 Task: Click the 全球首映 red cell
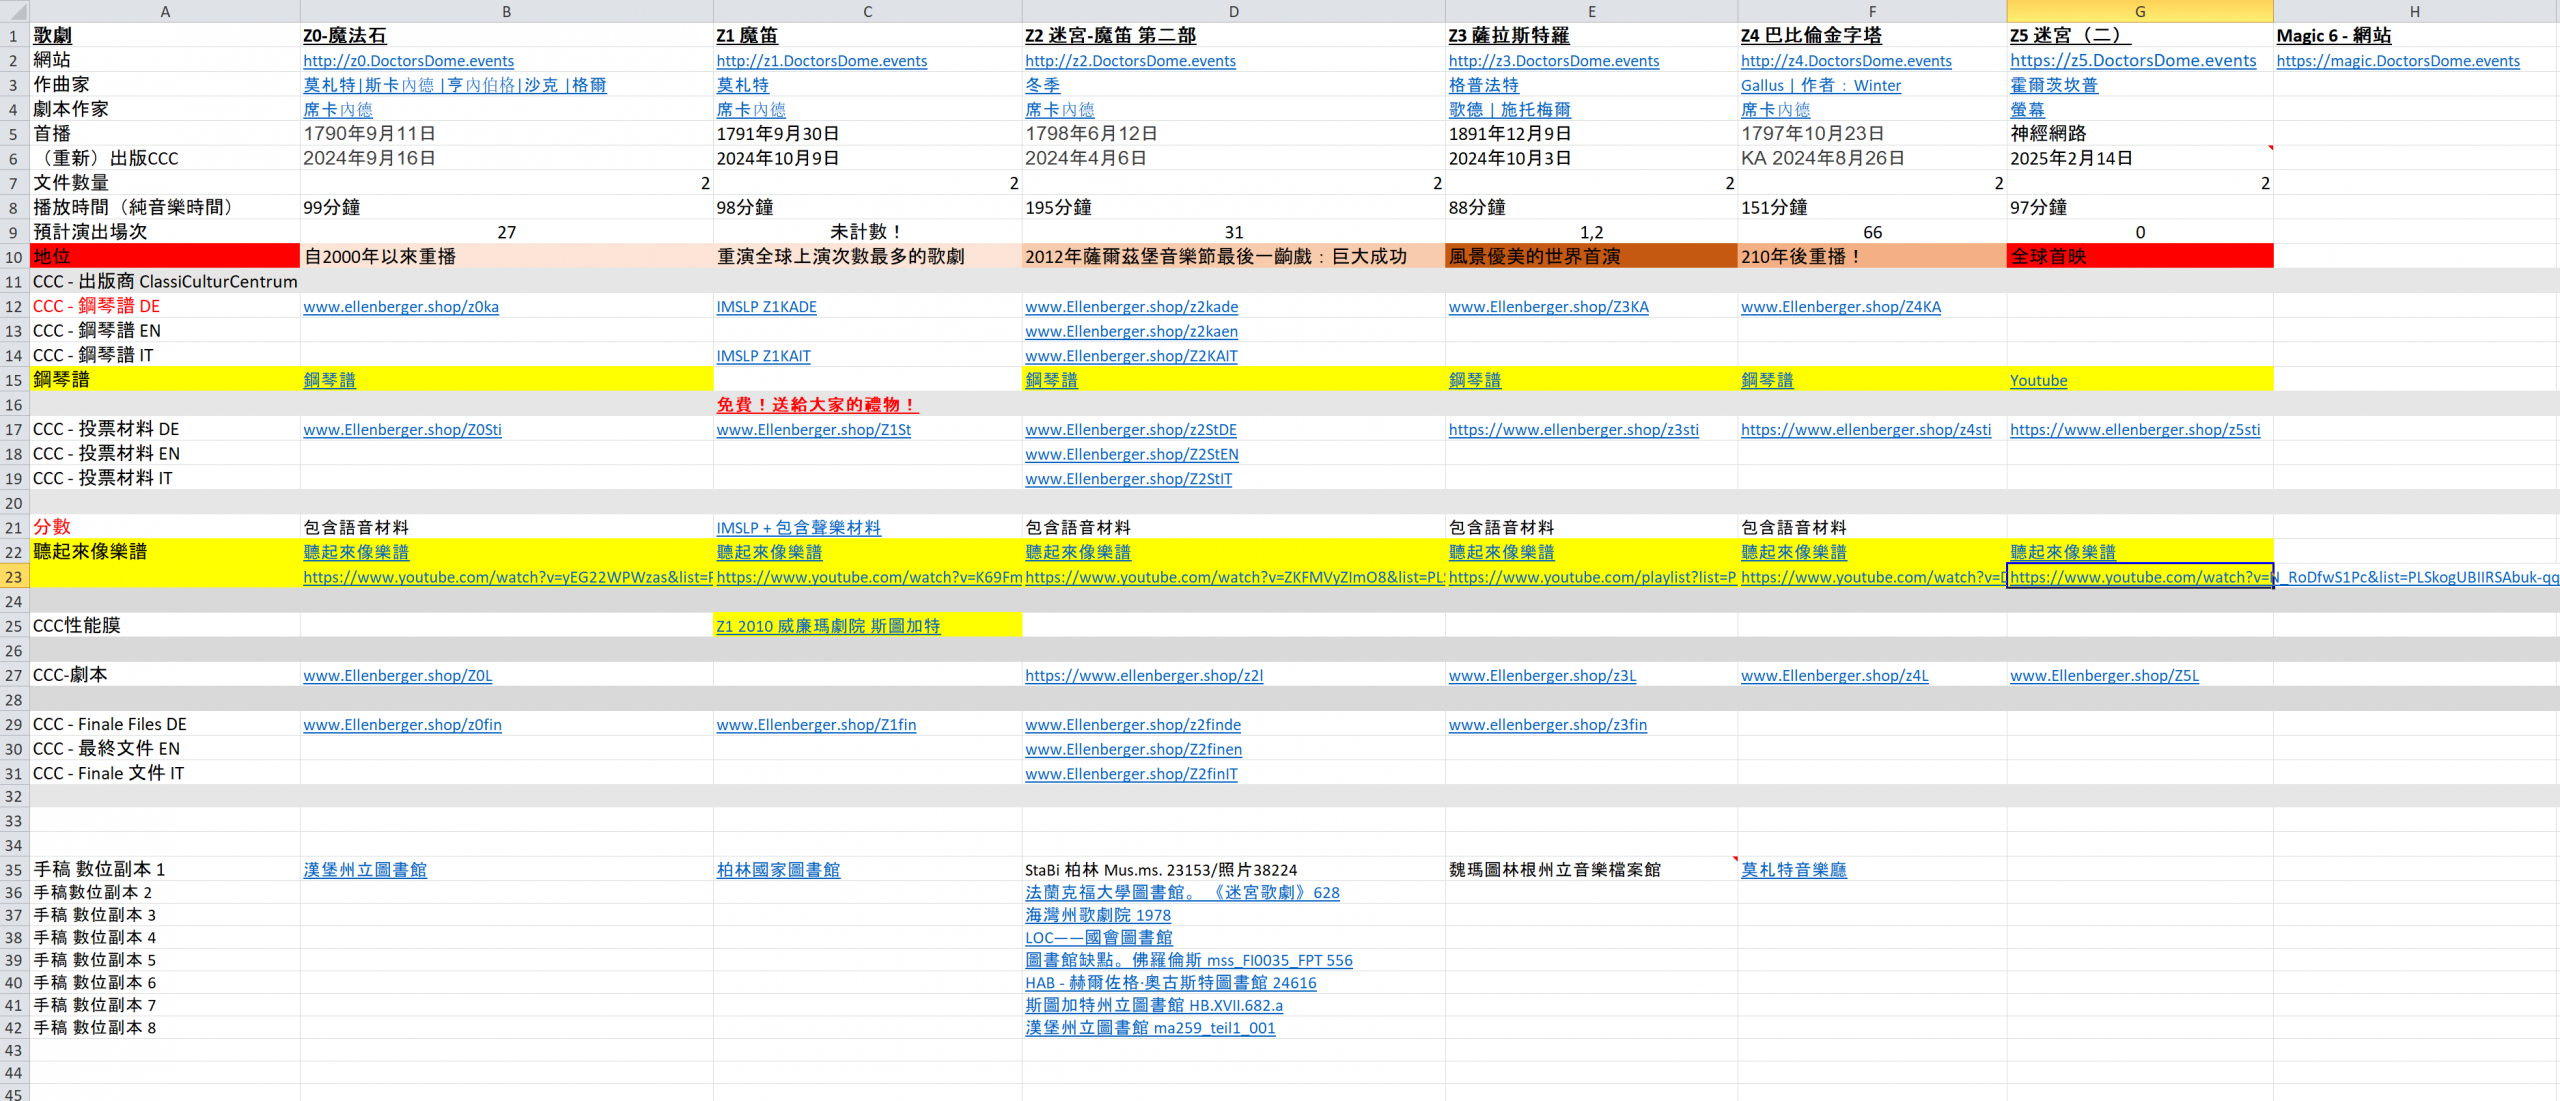point(2140,257)
